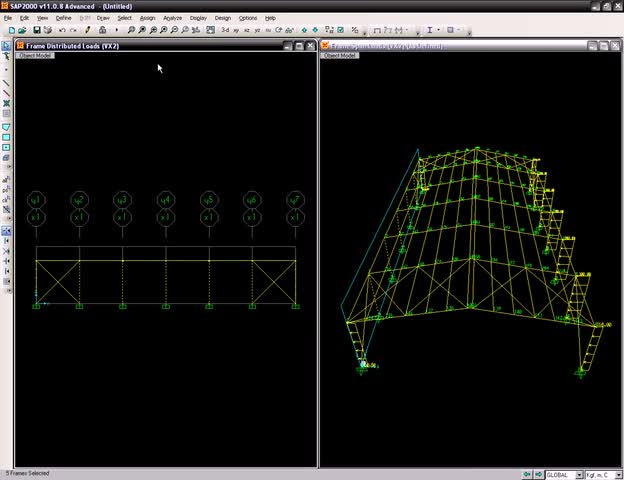Open the Units dropdown showing Kgf, m, C
This screenshot has height=480, width=624.
[619, 475]
